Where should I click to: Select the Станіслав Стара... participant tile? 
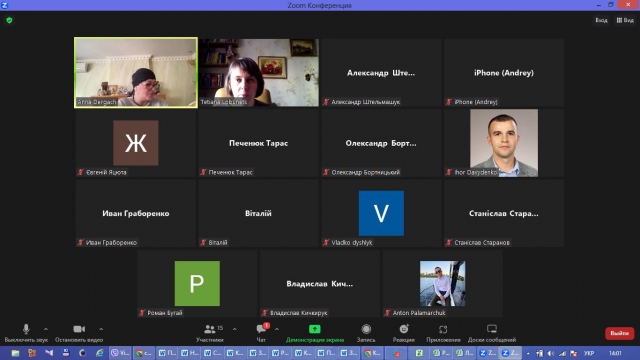coord(504,213)
